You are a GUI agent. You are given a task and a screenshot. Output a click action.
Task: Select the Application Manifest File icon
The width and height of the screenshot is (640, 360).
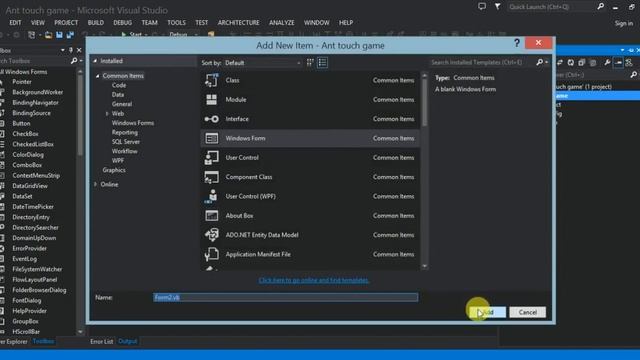coord(211,254)
